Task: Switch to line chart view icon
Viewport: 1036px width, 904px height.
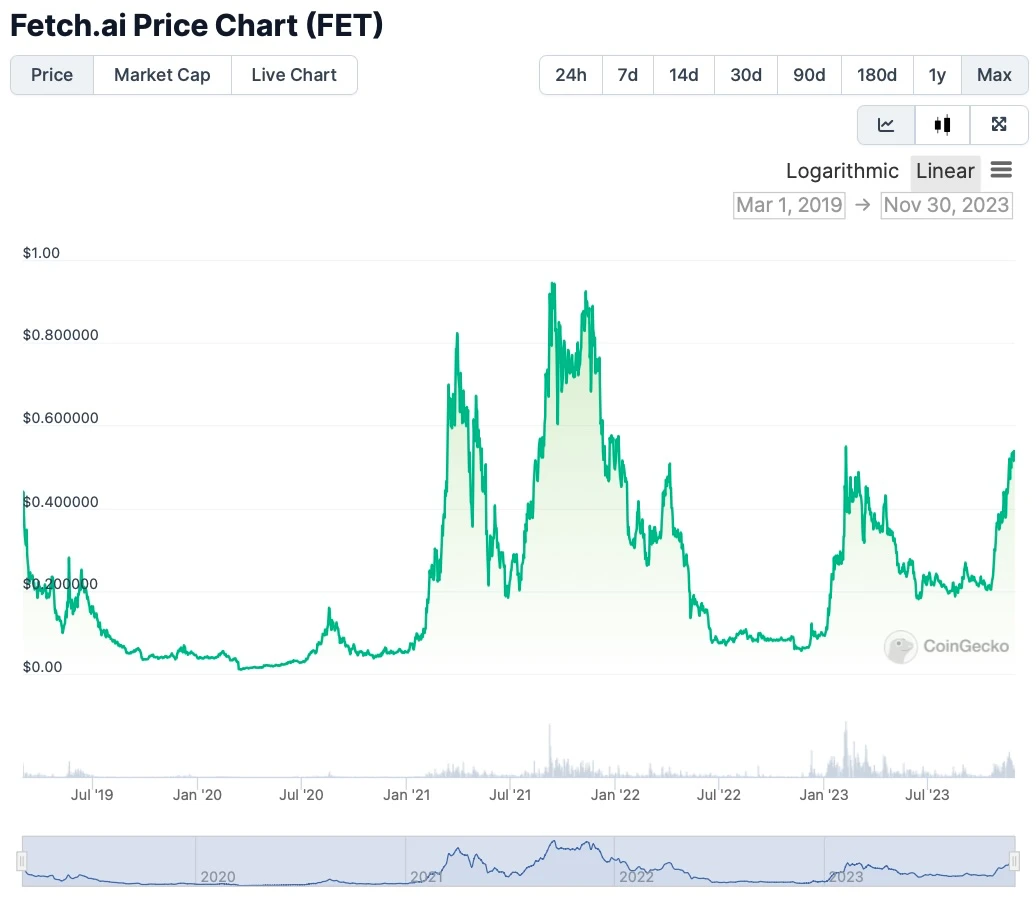Action: coord(886,125)
